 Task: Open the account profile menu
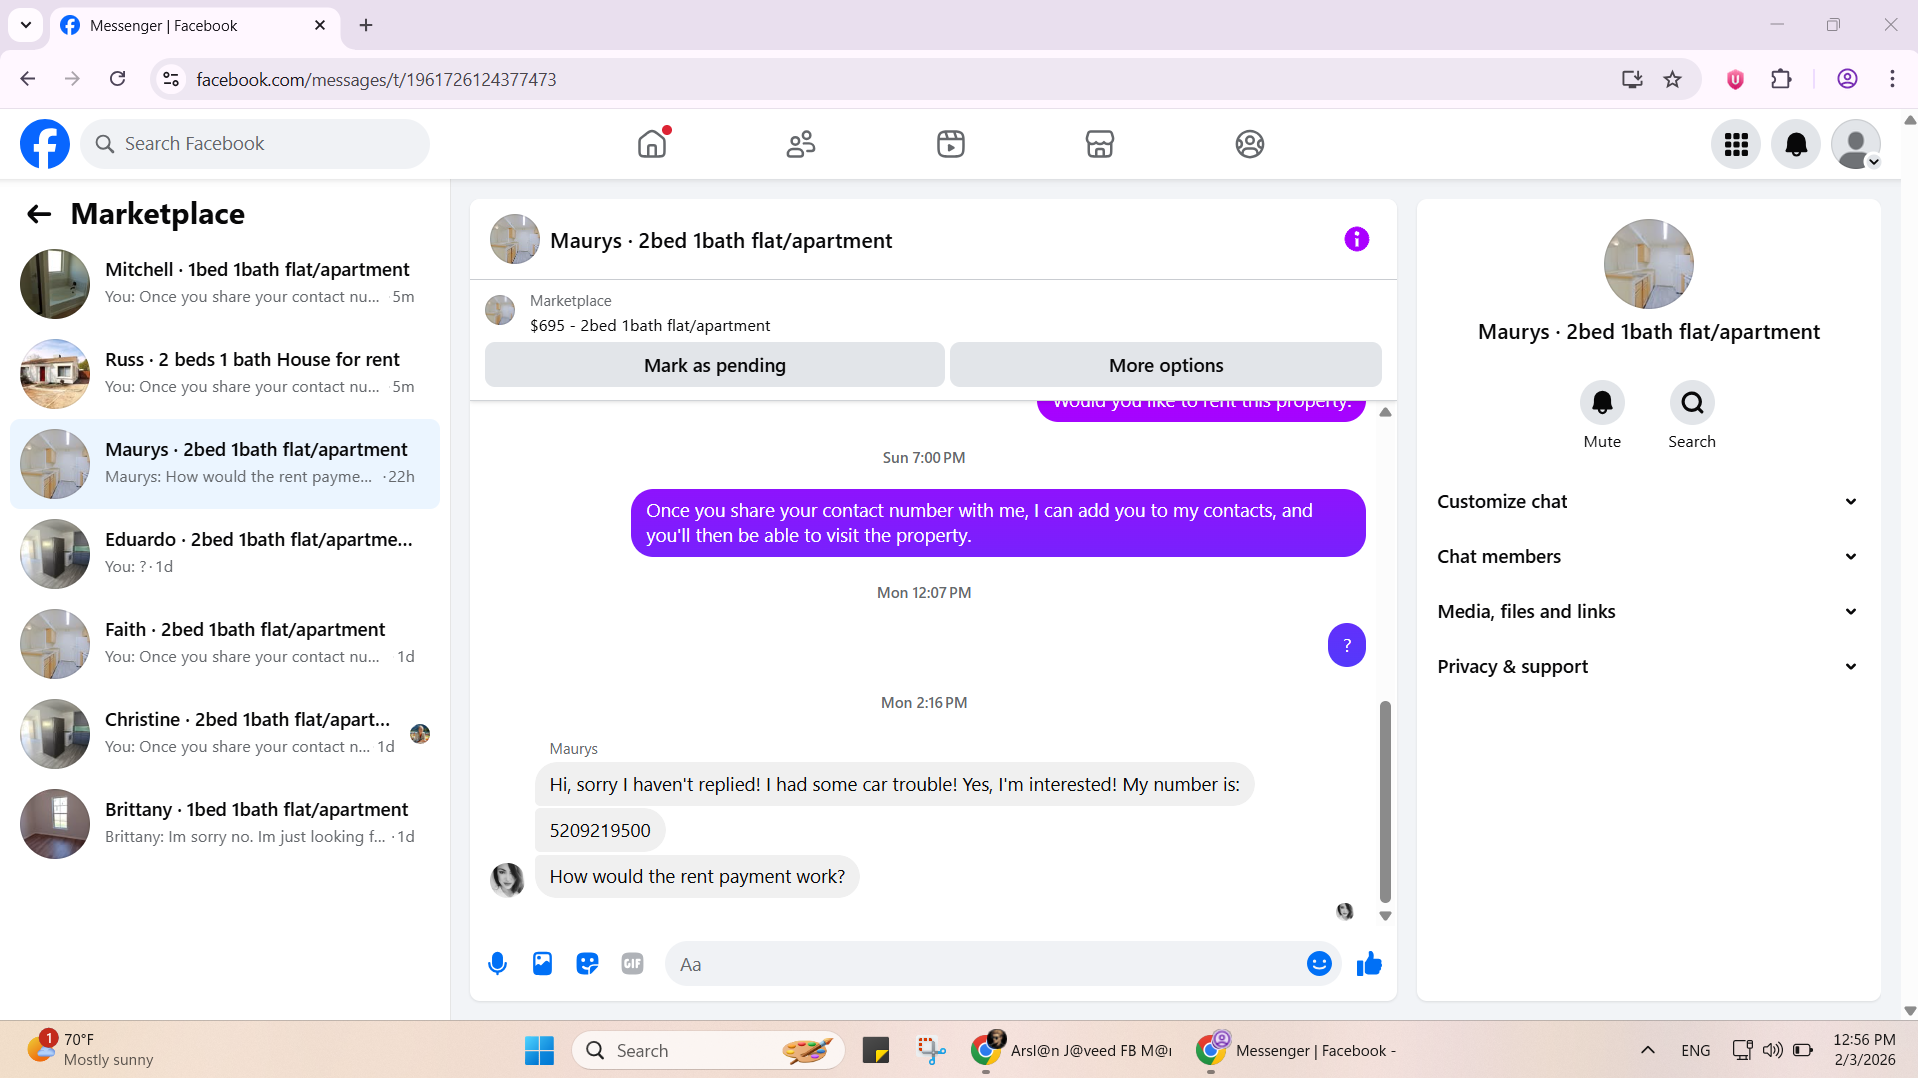click(1856, 145)
